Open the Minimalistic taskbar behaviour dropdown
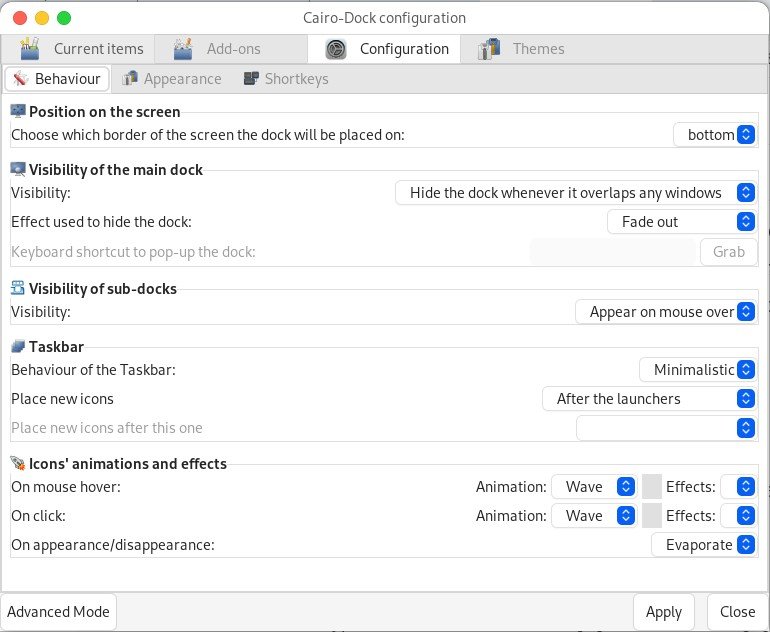770x632 pixels. point(697,369)
